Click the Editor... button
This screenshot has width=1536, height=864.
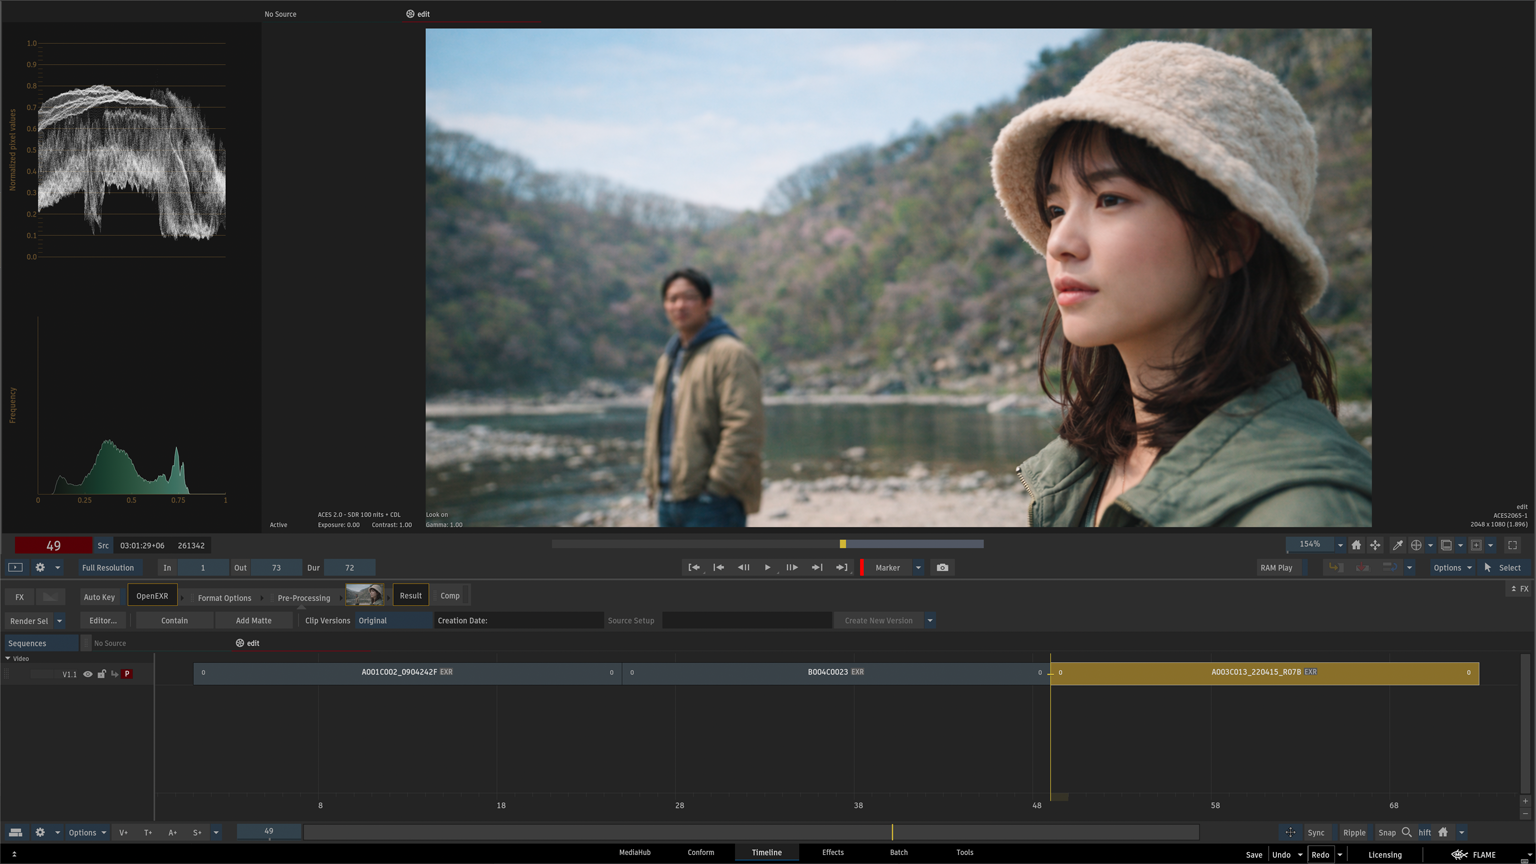click(103, 621)
